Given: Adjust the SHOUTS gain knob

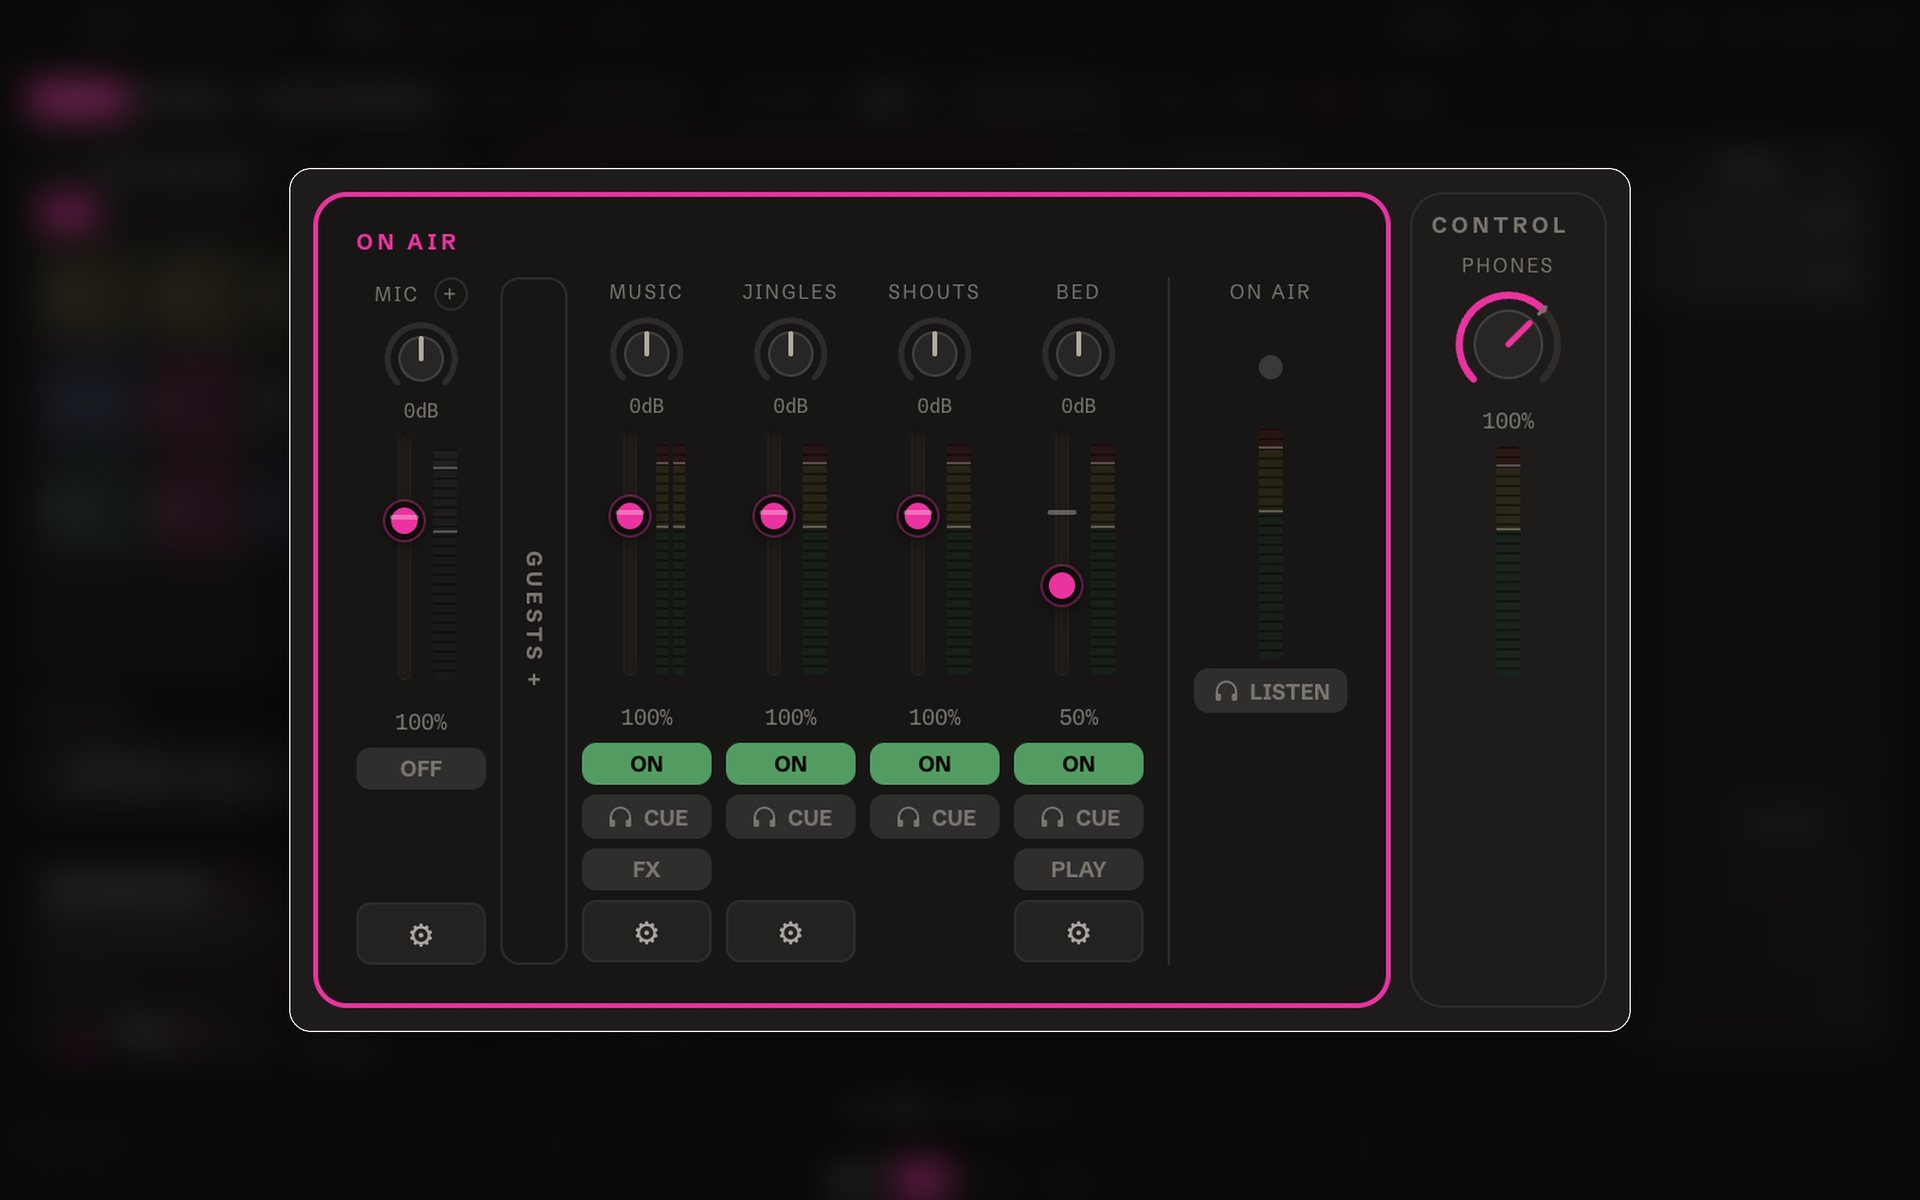Looking at the screenshot, I should [x=934, y=352].
